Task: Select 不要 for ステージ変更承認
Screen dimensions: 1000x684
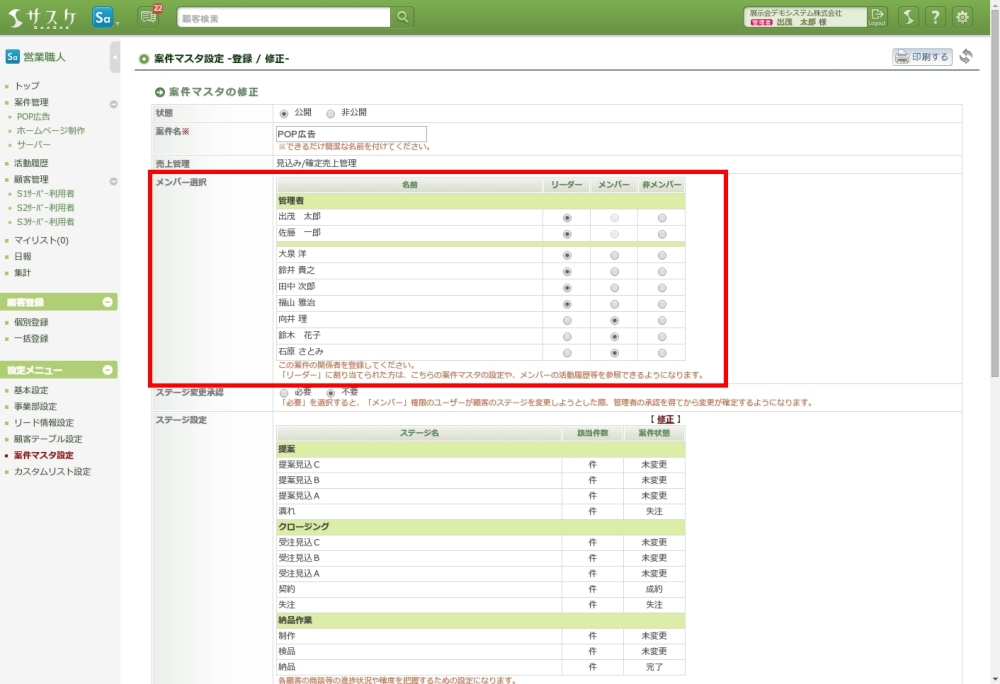Action: click(x=330, y=393)
